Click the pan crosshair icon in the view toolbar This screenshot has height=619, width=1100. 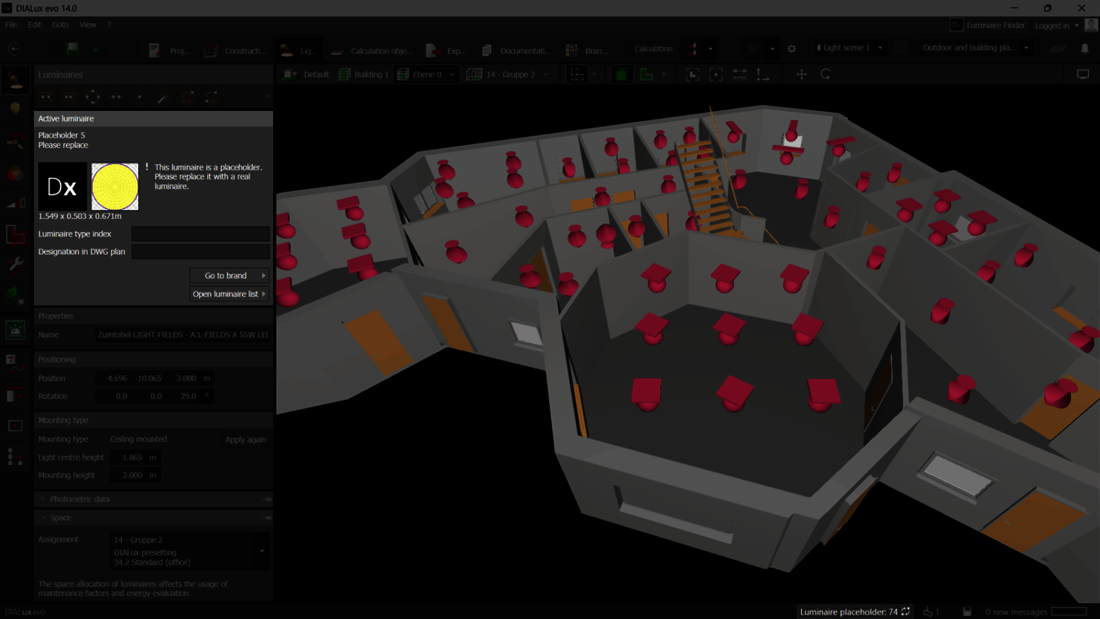(801, 74)
